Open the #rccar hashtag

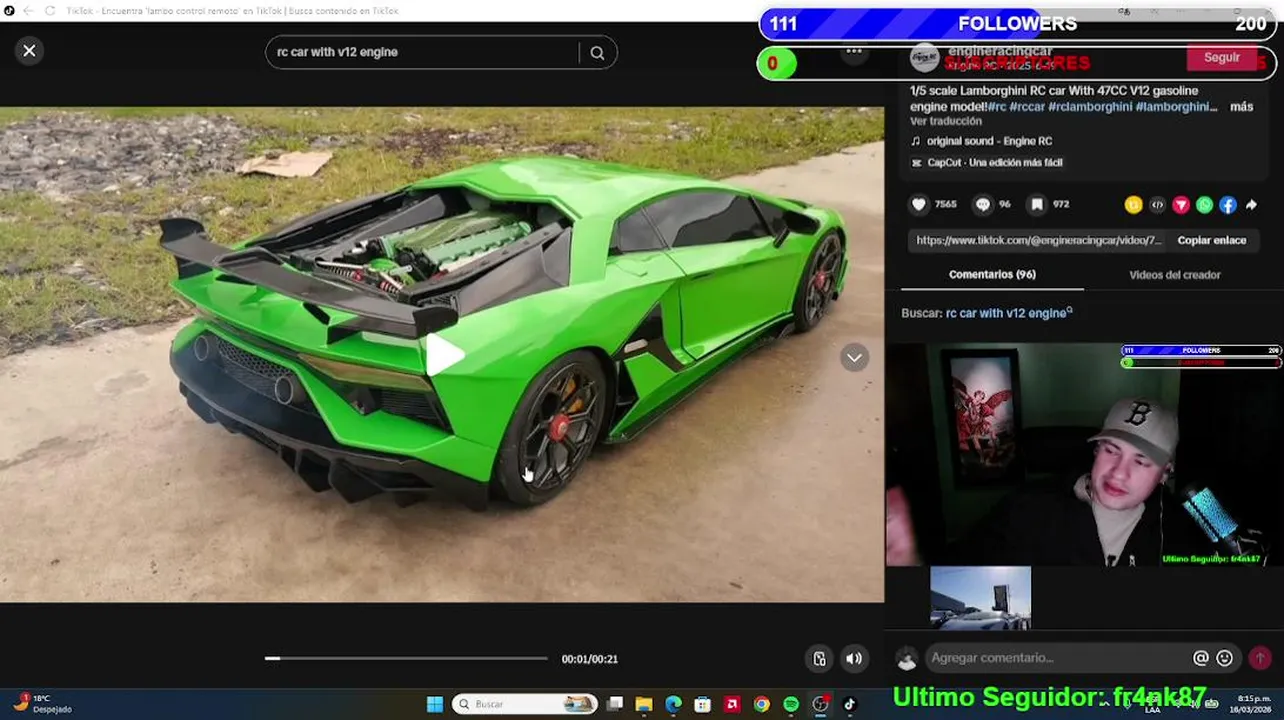click(1027, 107)
